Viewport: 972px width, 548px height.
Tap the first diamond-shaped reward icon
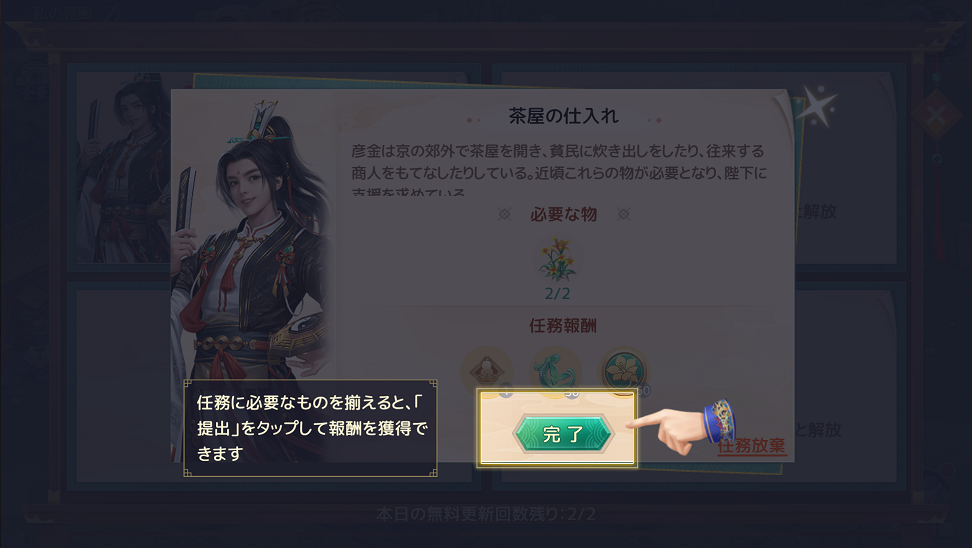[x=487, y=372]
